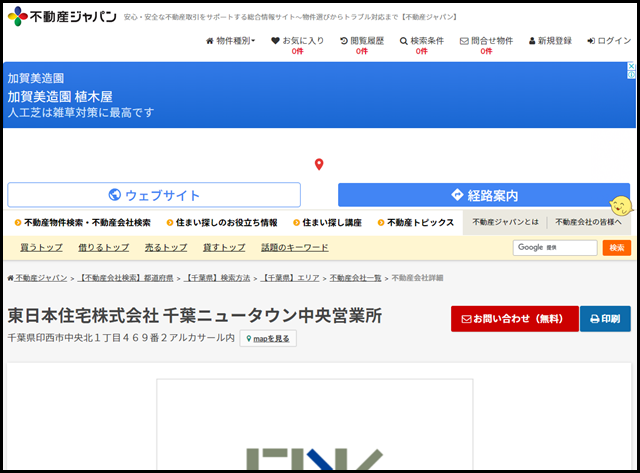
Task: Click breadcrumb 【千葉県】検索方法
Action: point(217,278)
